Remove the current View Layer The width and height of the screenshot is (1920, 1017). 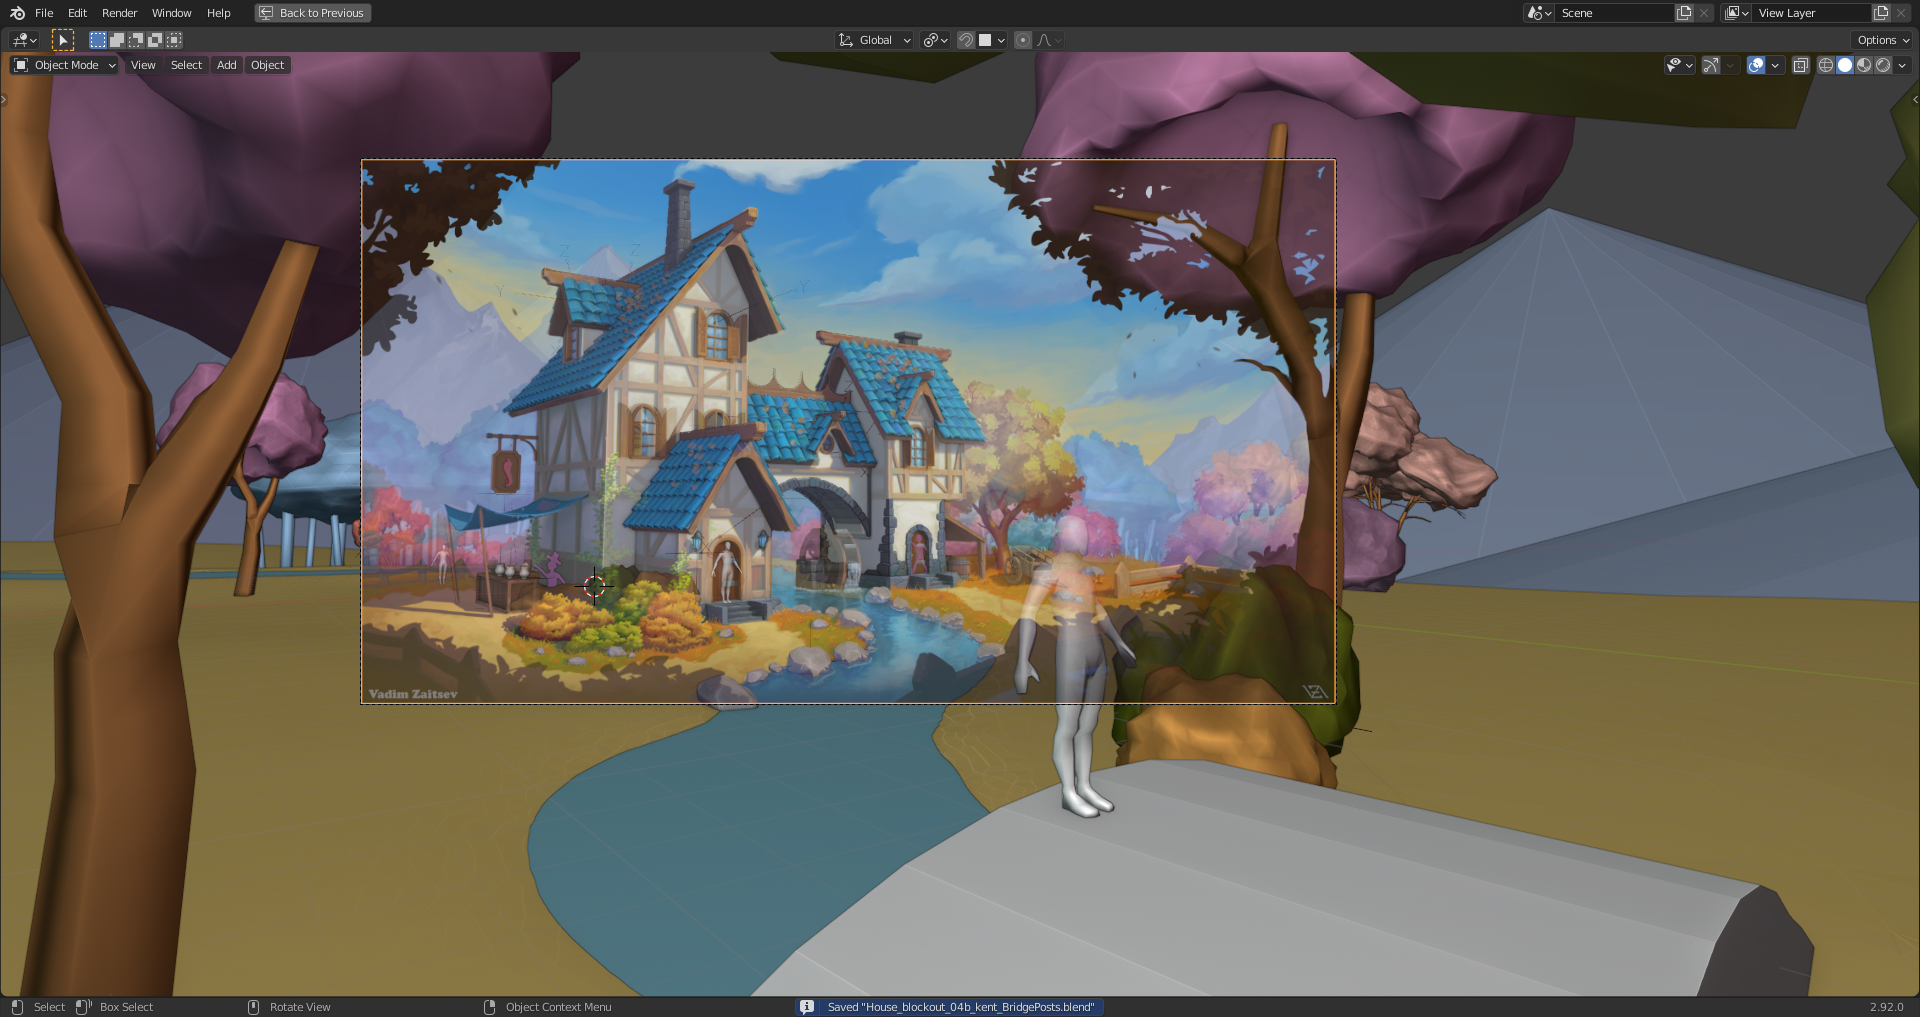(x=1901, y=13)
